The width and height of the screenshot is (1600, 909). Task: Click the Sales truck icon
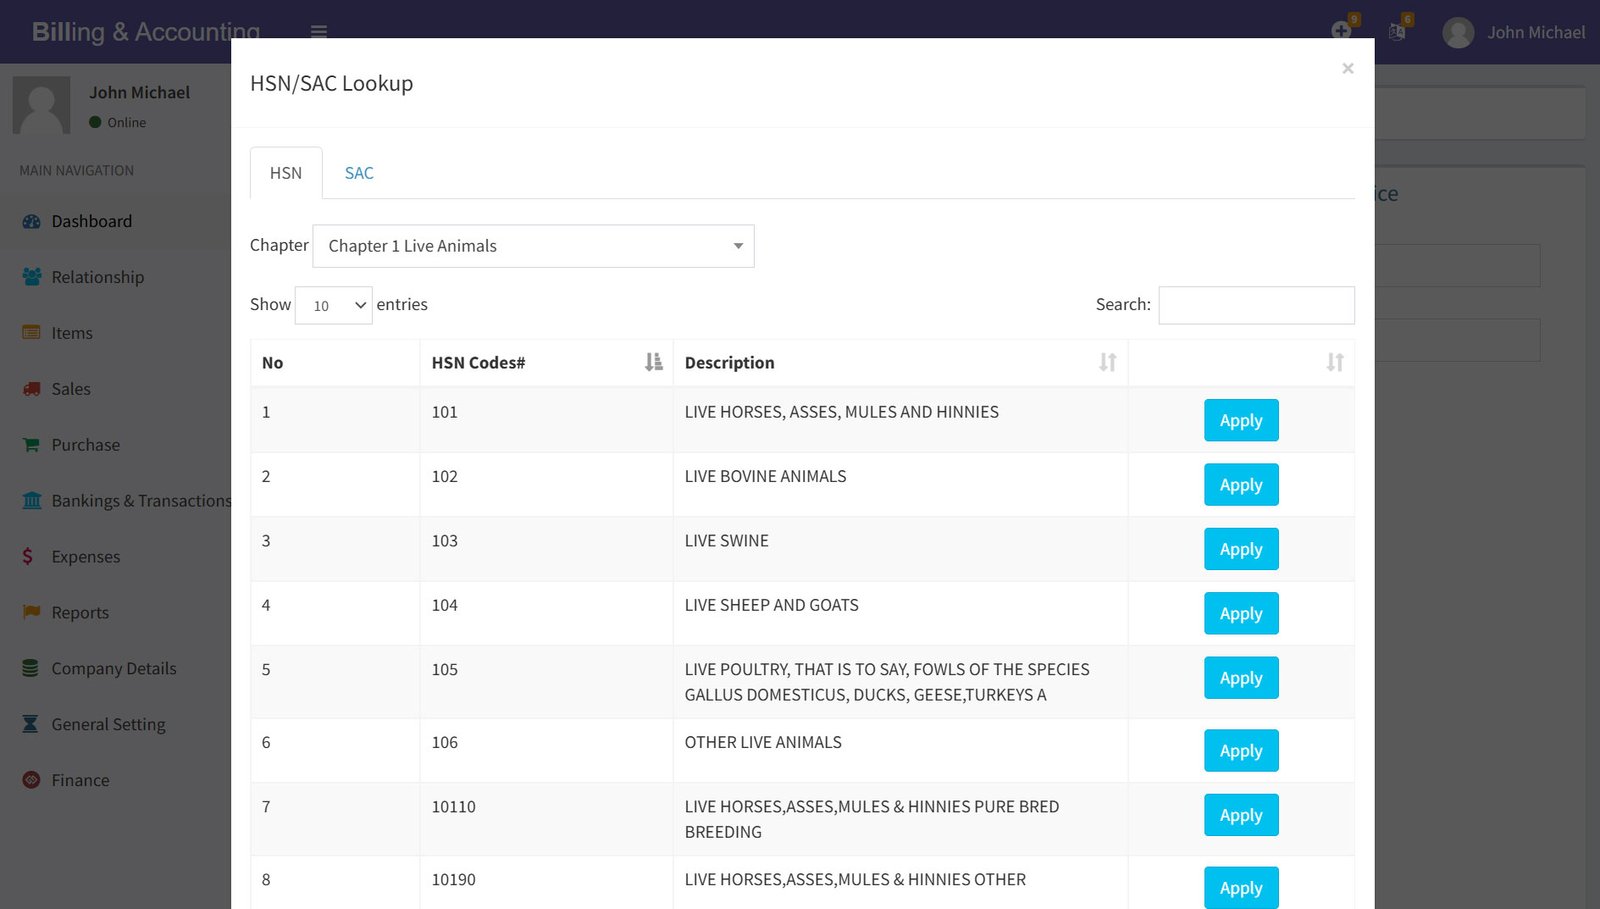(31, 388)
